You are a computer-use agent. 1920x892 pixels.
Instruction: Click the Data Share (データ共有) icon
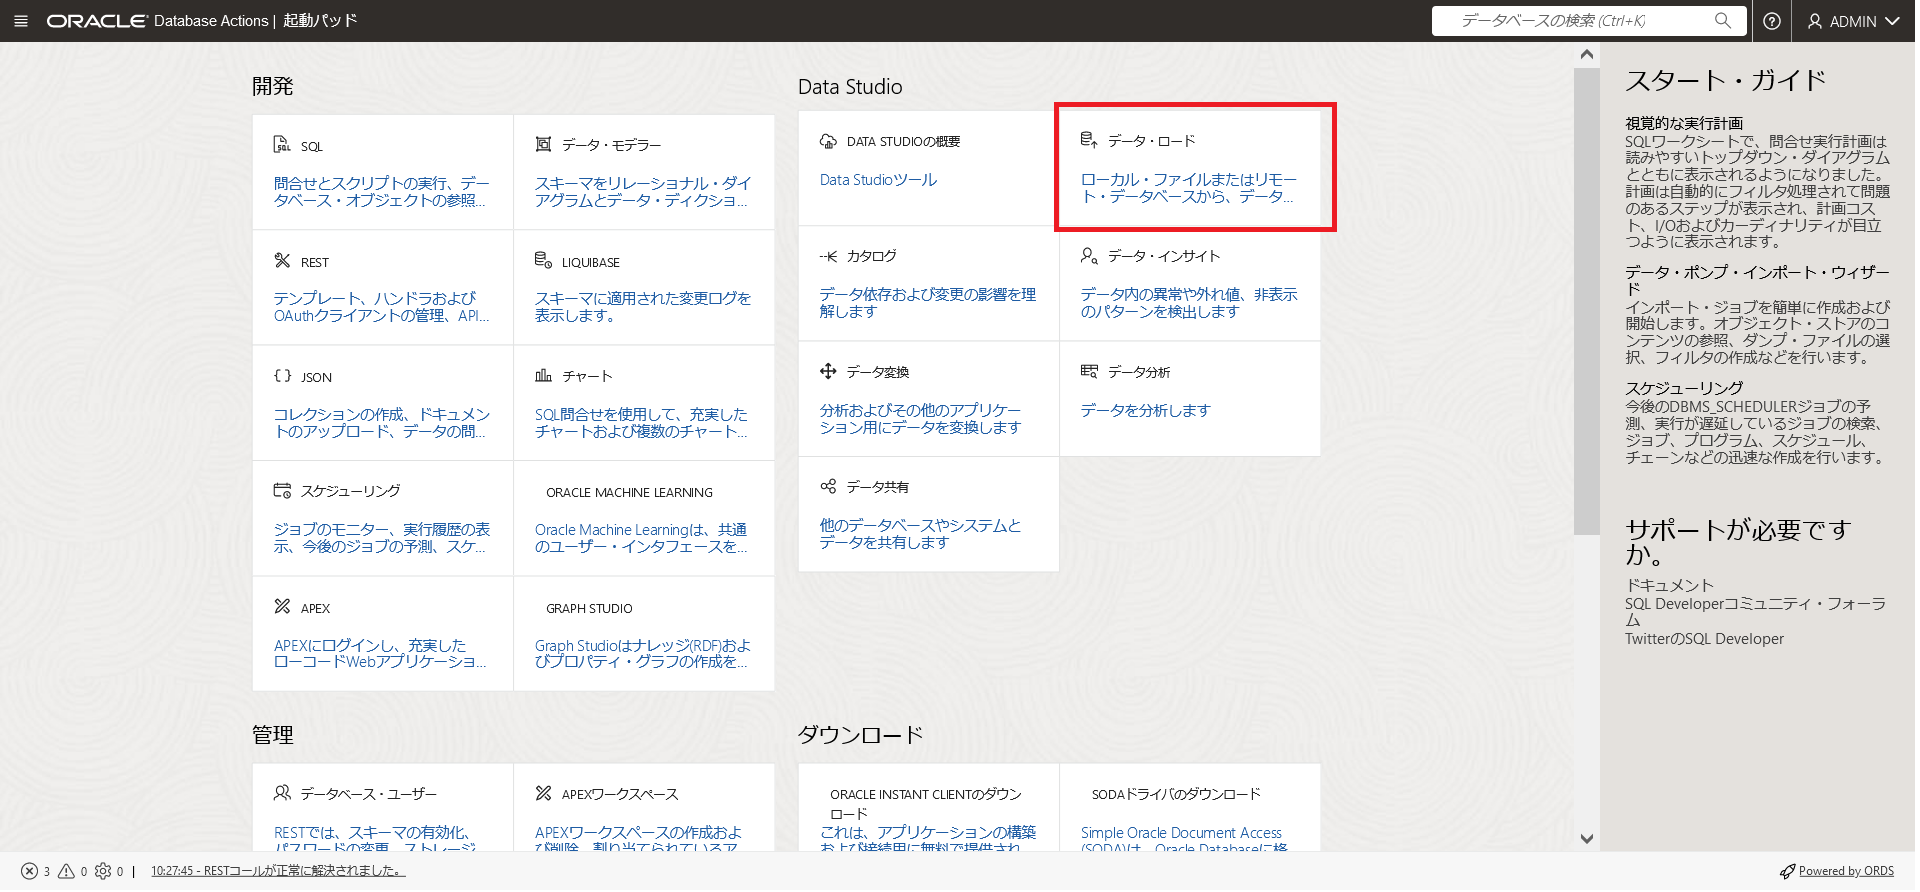pos(828,486)
